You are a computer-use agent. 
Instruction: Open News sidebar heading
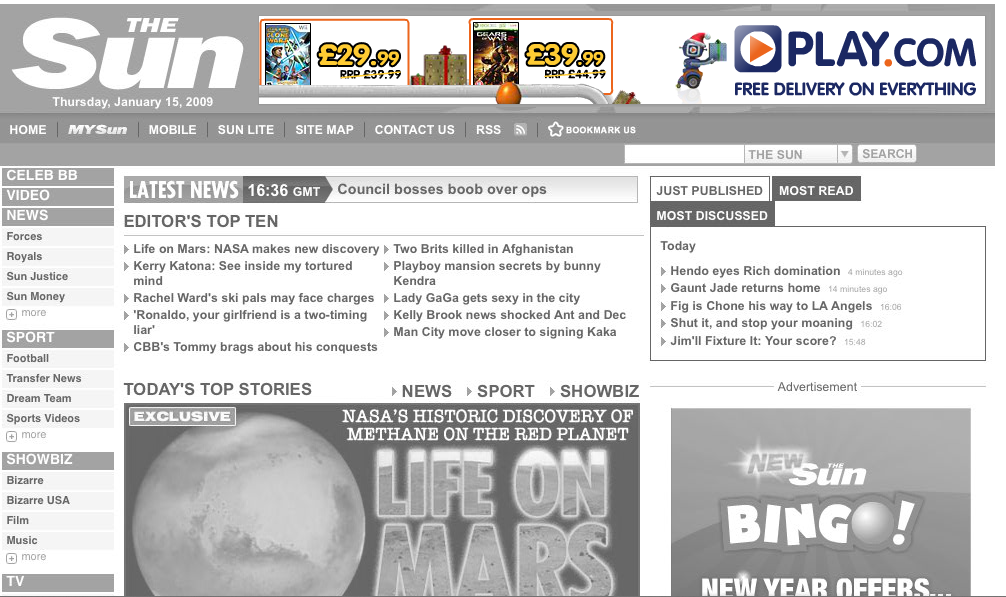[58, 215]
